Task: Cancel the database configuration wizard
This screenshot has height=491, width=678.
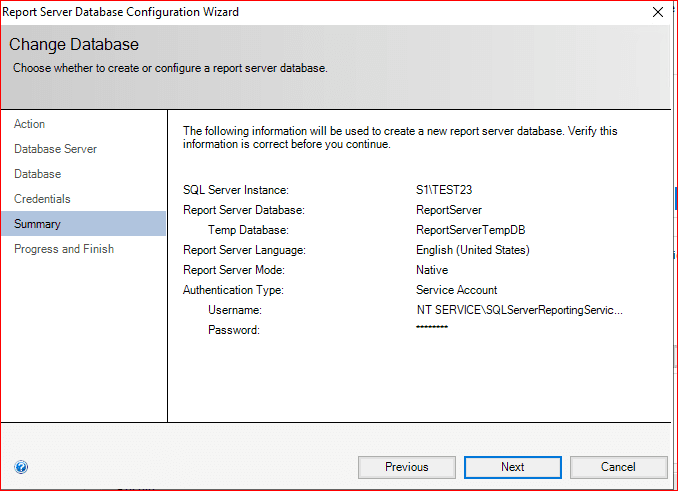Action: point(618,467)
